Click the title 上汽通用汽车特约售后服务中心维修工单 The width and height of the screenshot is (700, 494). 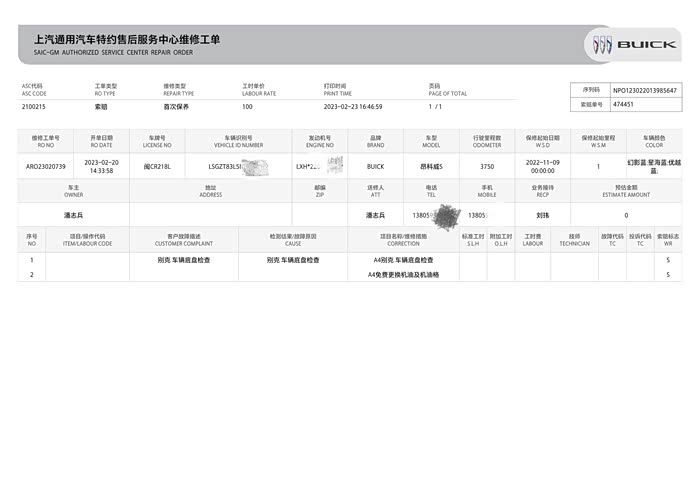coord(127,40)
